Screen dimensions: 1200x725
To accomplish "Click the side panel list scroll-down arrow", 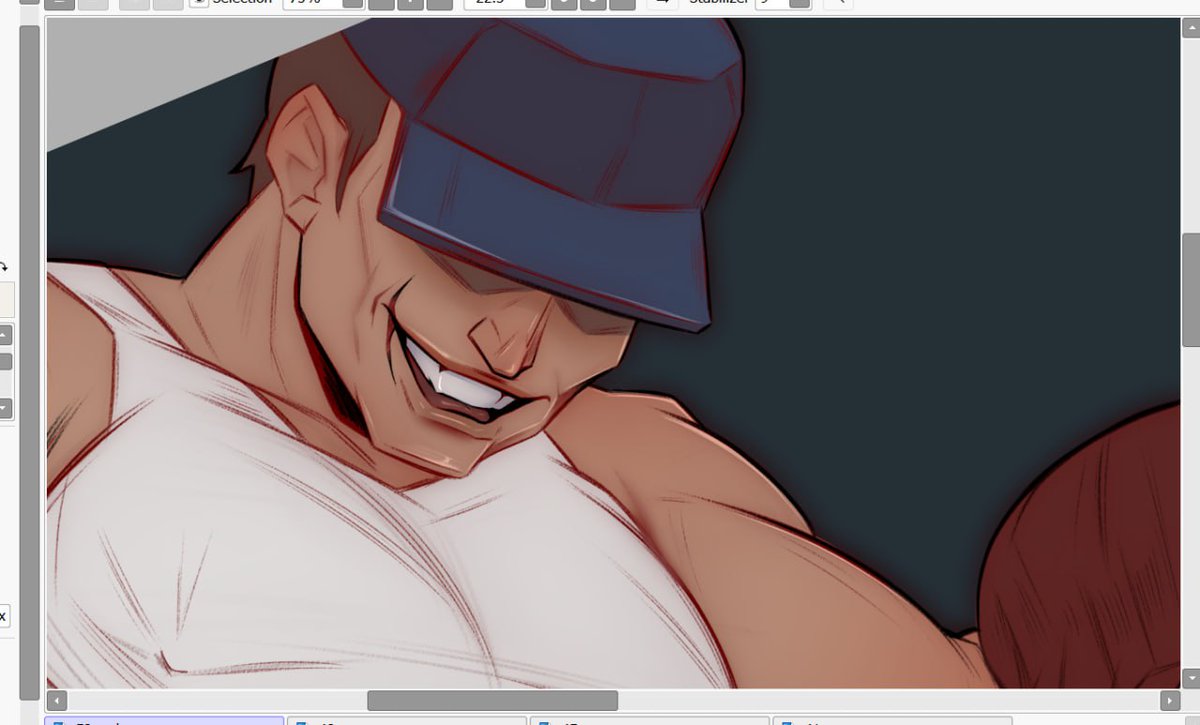I will click(5, 408).
